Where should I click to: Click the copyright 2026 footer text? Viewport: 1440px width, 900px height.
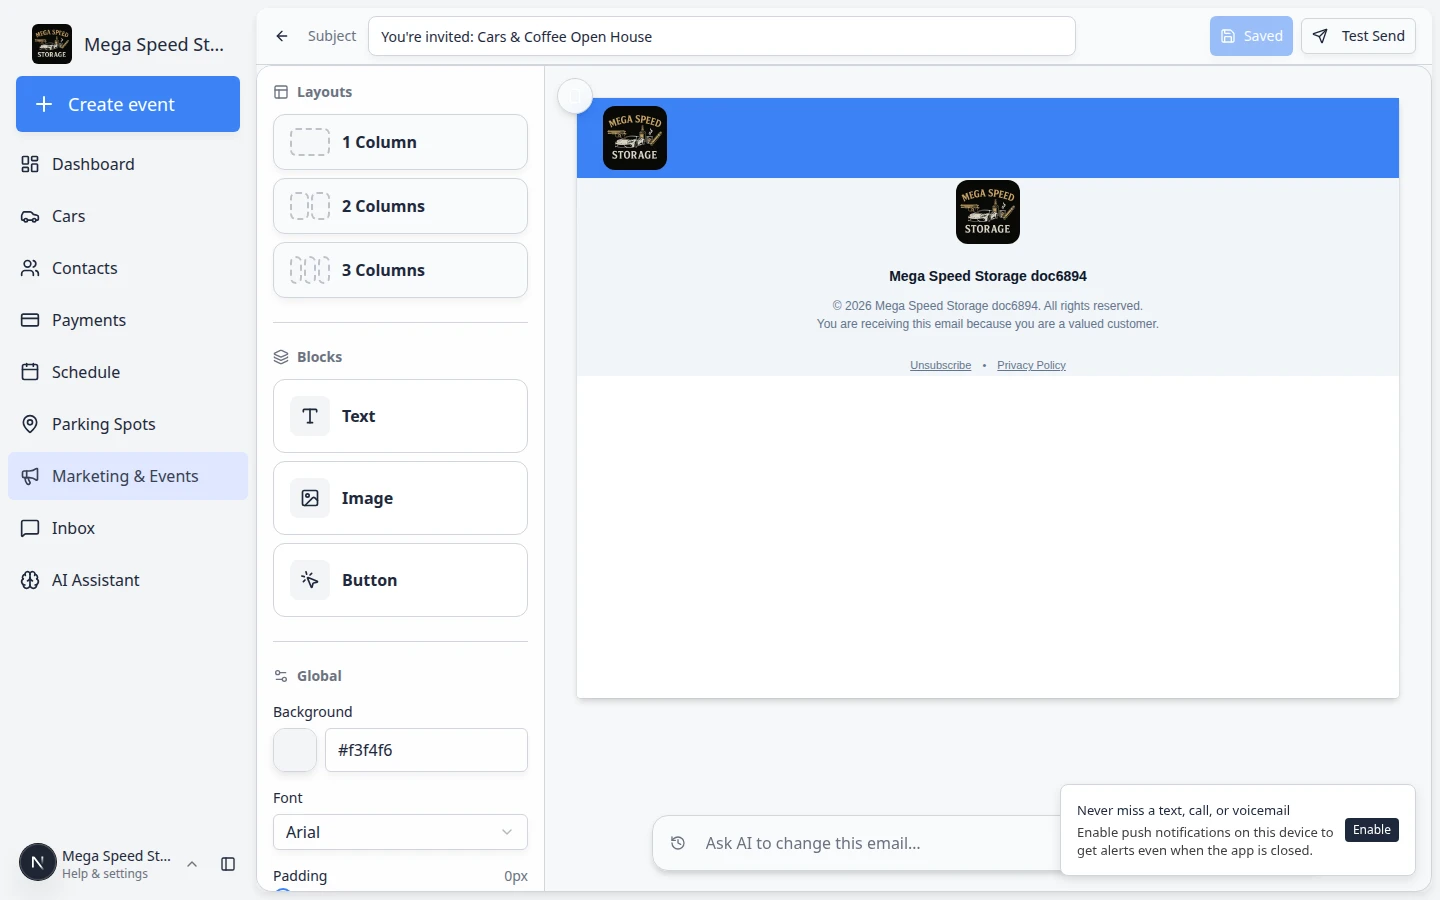tap(988, 306)
